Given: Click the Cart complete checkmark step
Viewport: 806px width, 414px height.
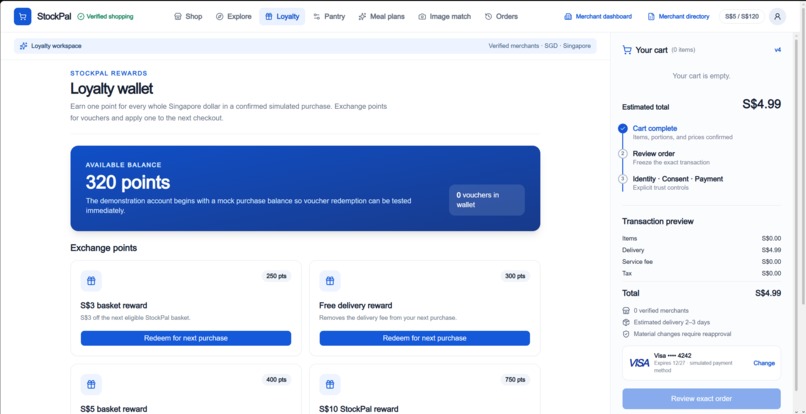Looking at the screenshot, I should [x=622, y=129].
